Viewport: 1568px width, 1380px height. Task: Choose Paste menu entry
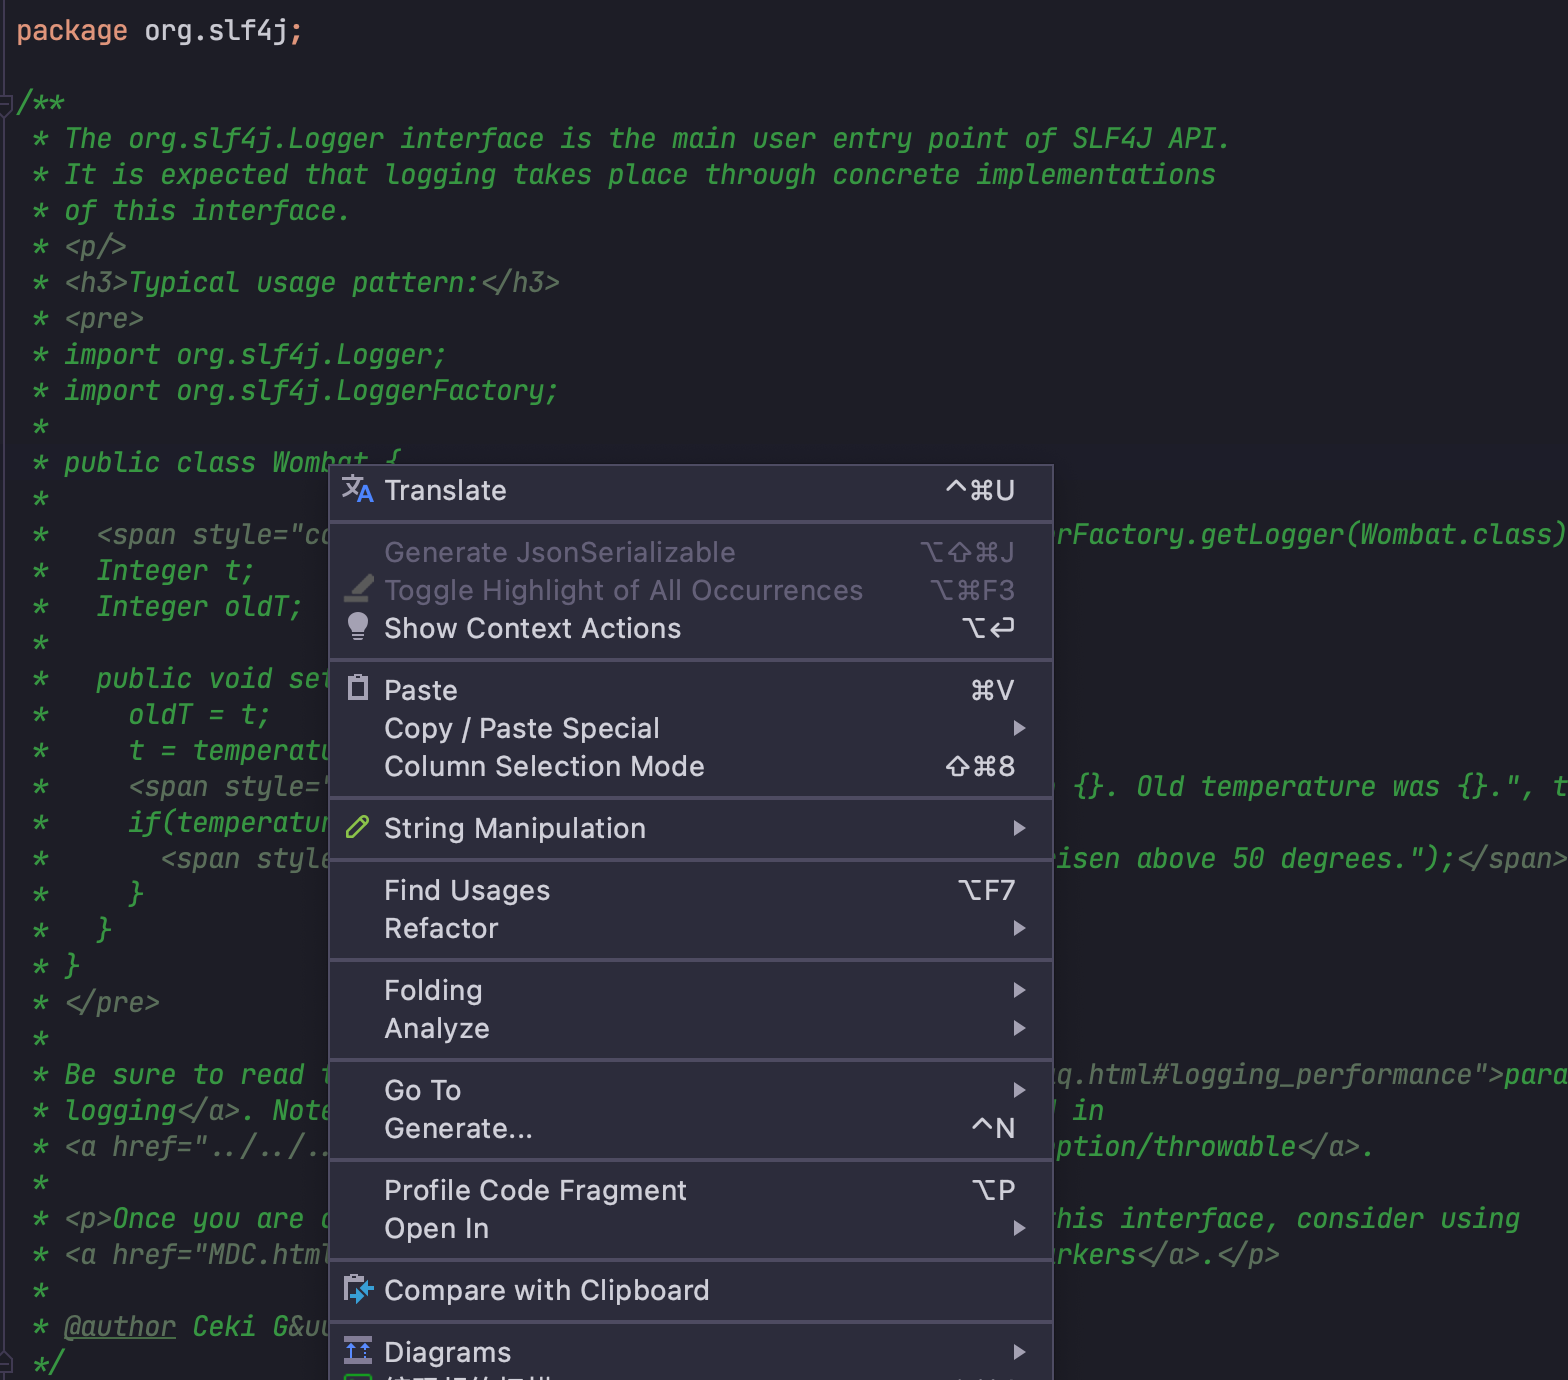coord(691,690)
